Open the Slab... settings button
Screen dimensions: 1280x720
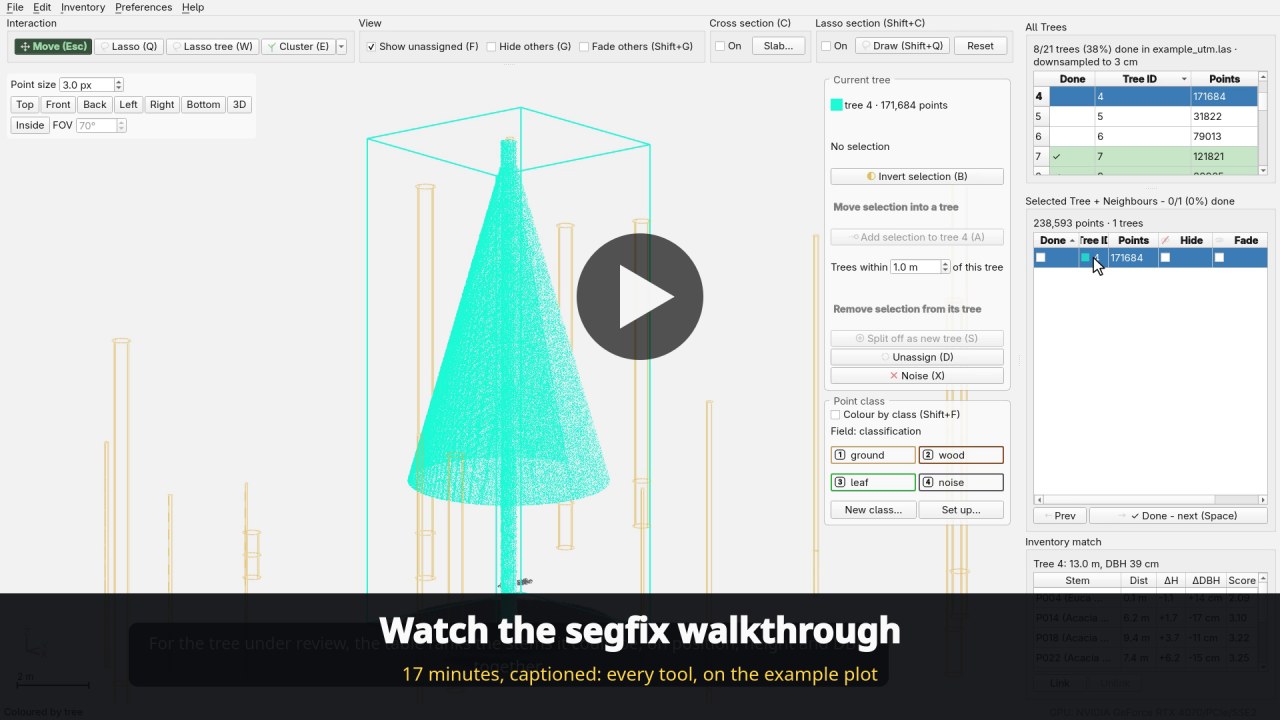click(x=778, y=46)
